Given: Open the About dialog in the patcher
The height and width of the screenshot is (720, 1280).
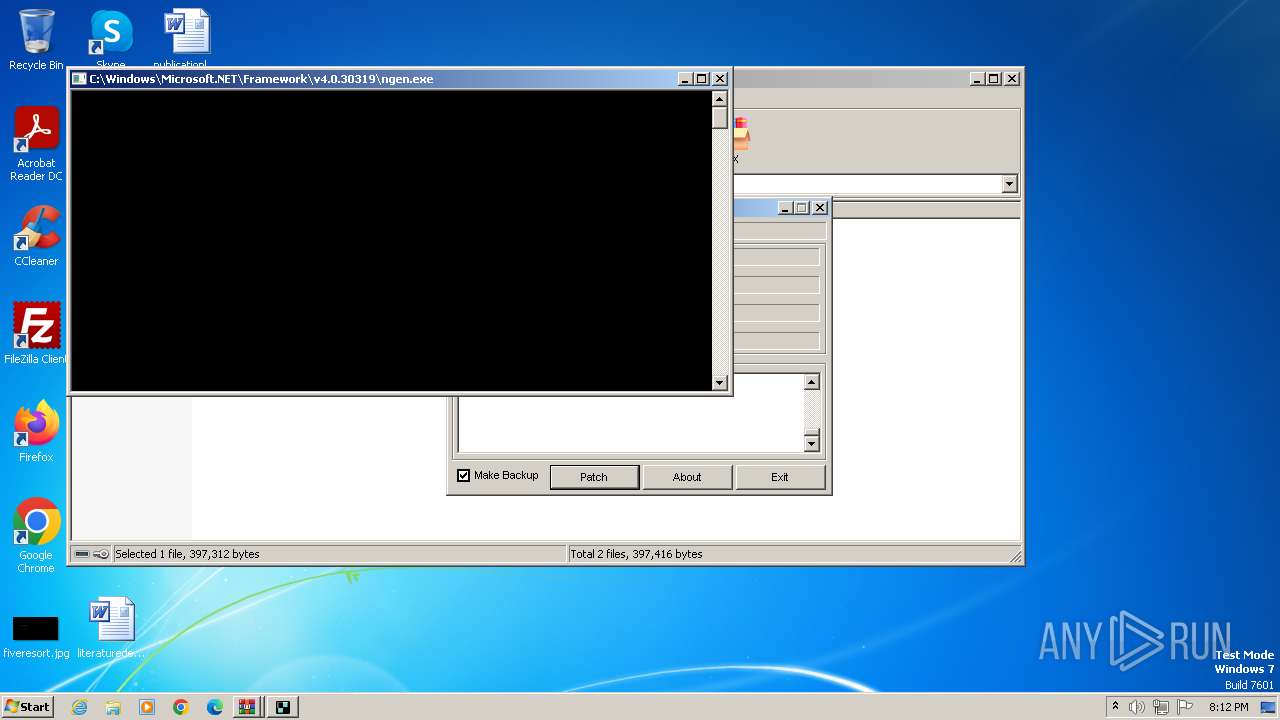Looking at the screenshot, I should pos(687,477).
